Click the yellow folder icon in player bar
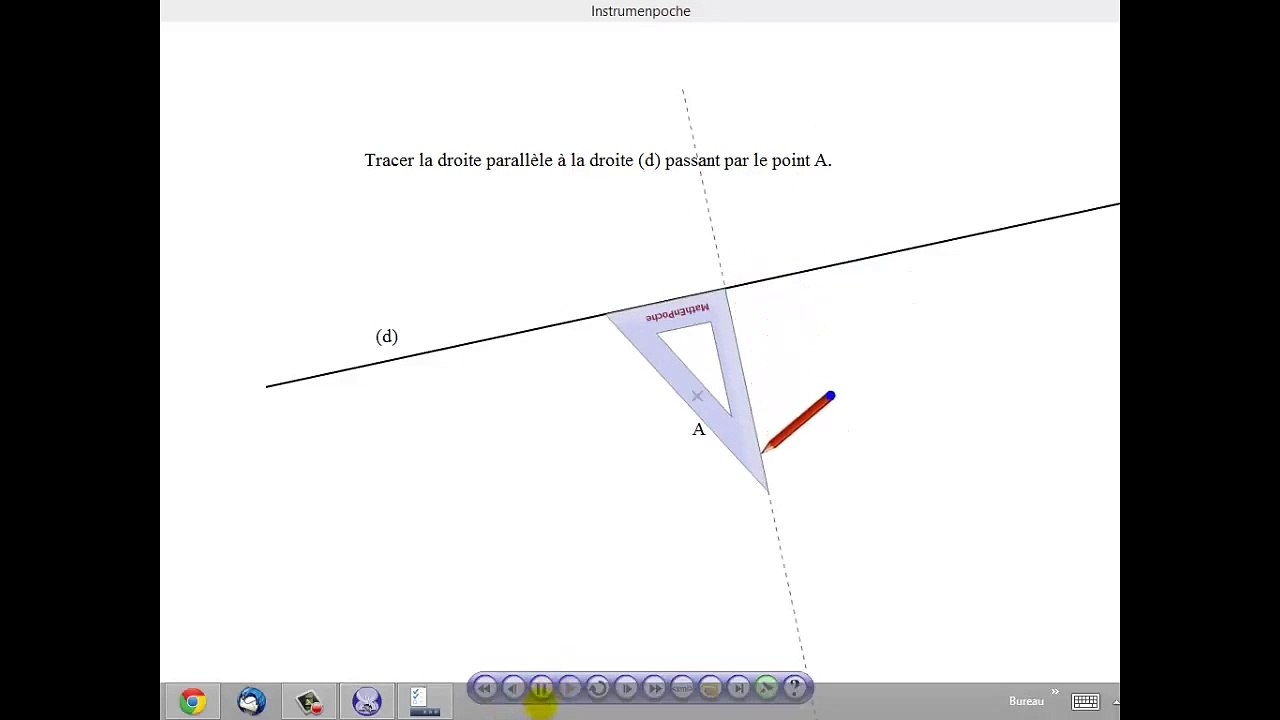Screen dimensions: 1280x720 point(710,688)
